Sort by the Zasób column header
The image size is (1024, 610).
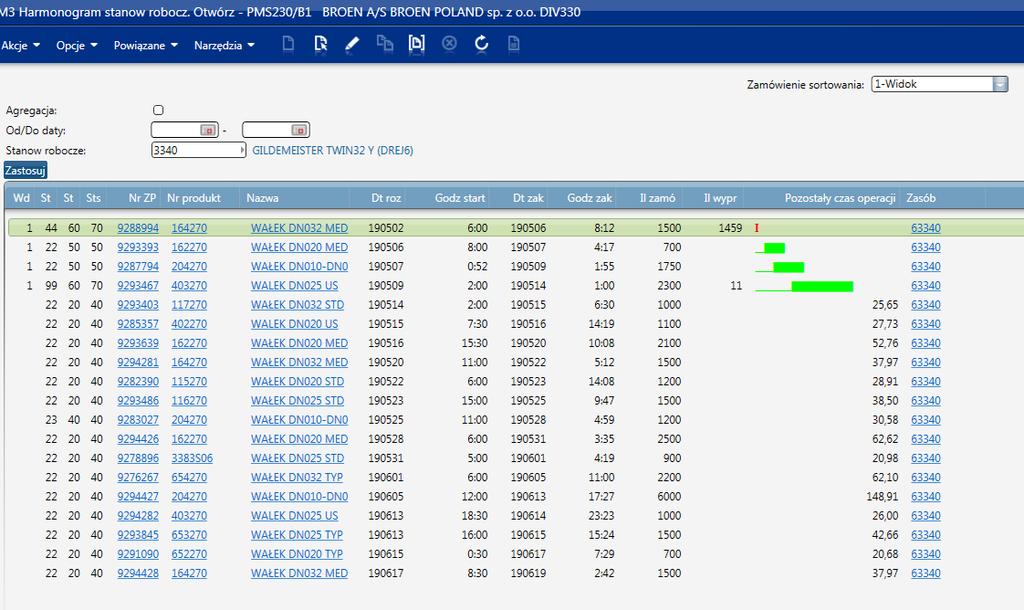(x=921, y=198)
